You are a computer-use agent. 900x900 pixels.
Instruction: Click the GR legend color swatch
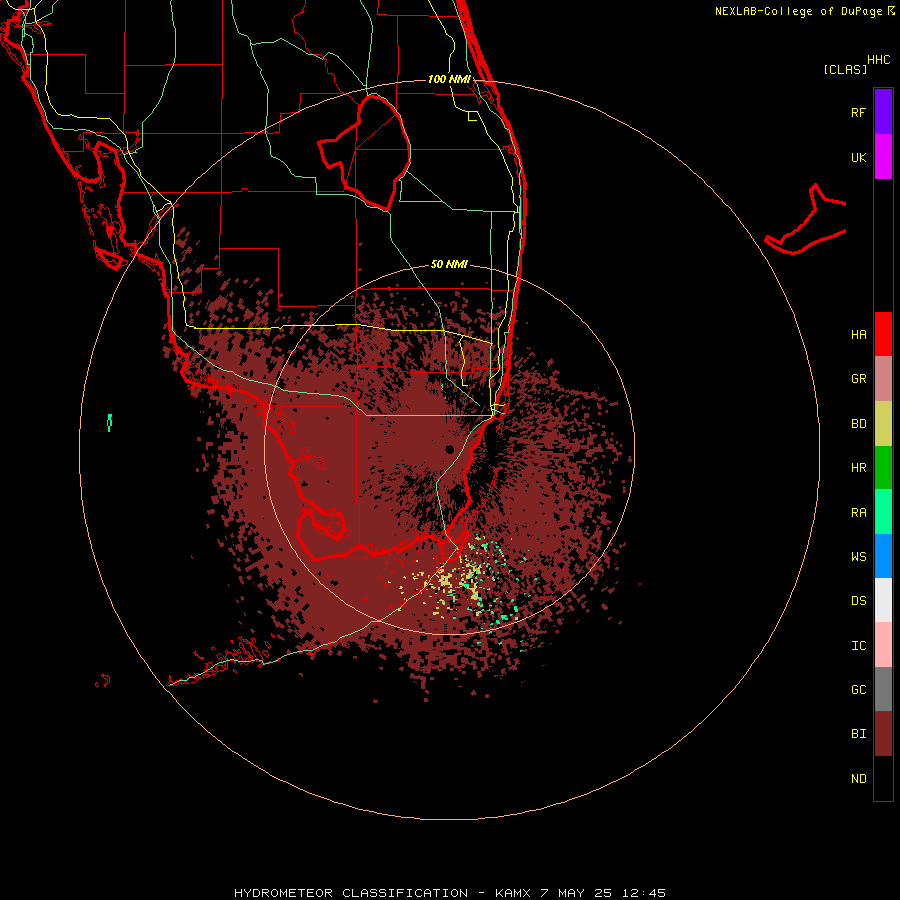coord(883,379)
